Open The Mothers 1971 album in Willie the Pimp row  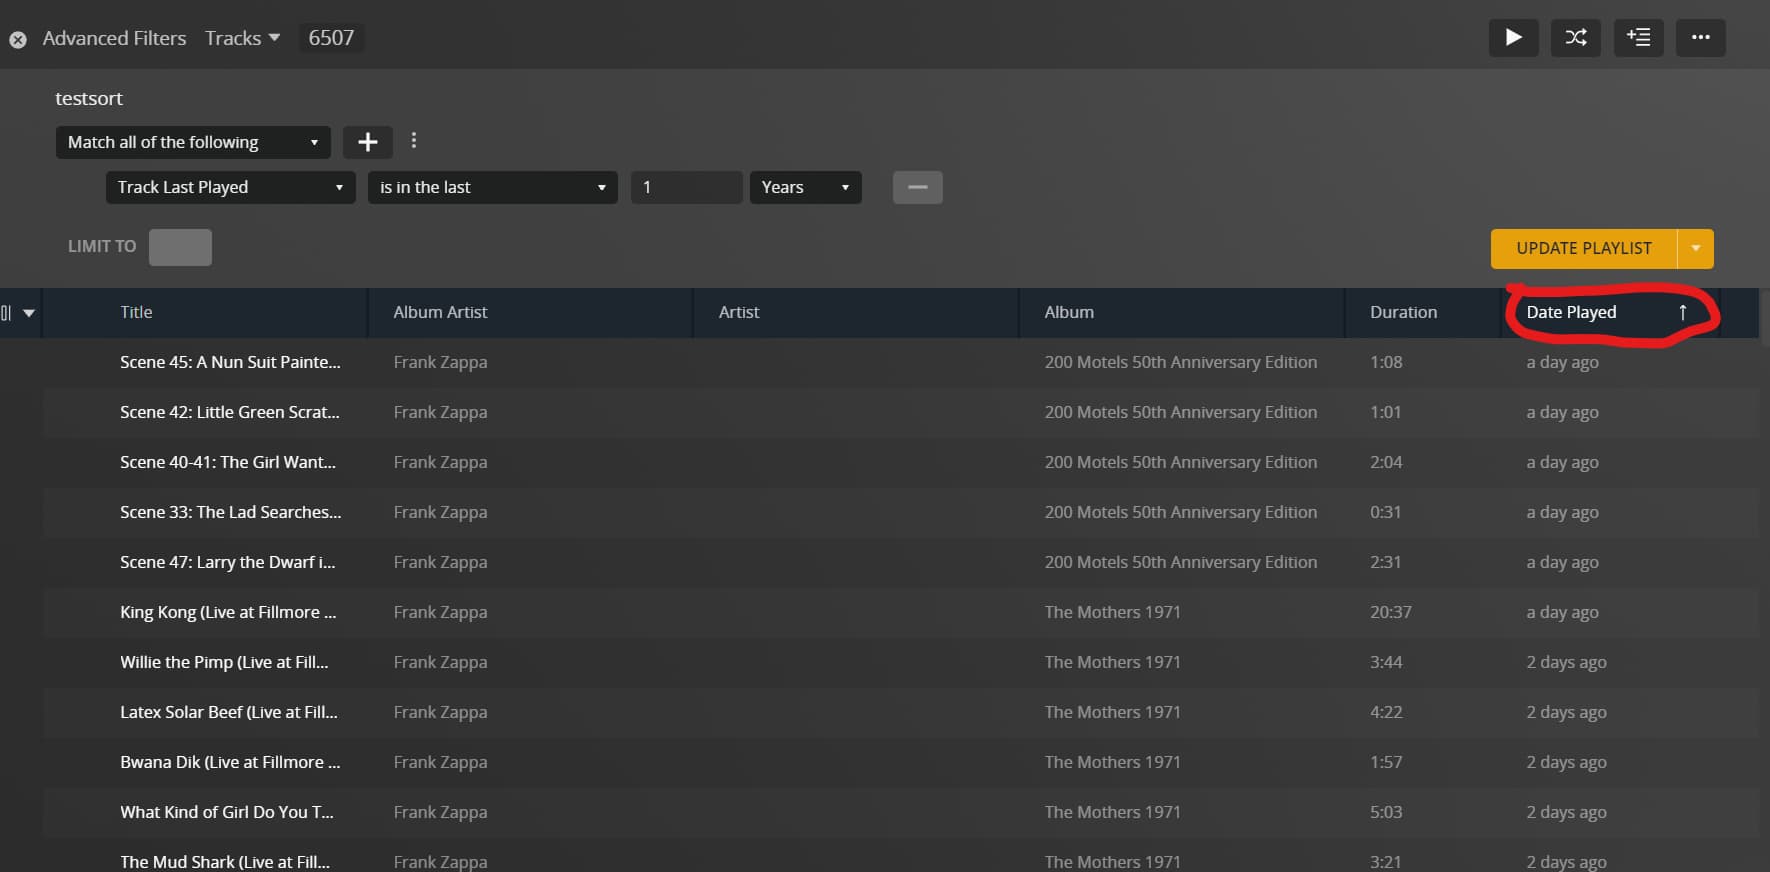coord(1113,662)
